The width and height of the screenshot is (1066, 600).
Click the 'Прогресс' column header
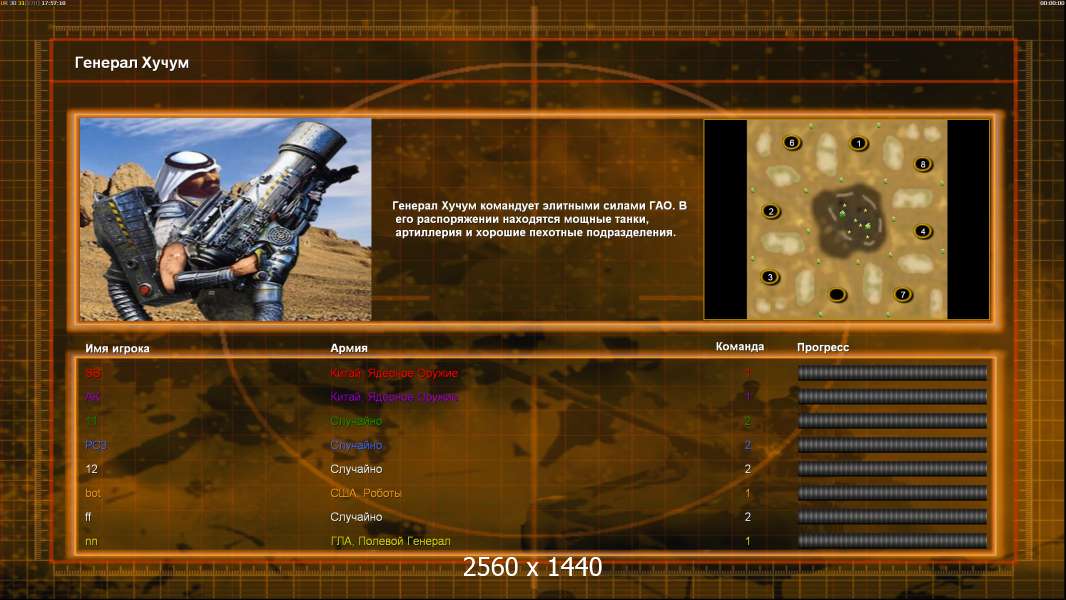point(823,347)
